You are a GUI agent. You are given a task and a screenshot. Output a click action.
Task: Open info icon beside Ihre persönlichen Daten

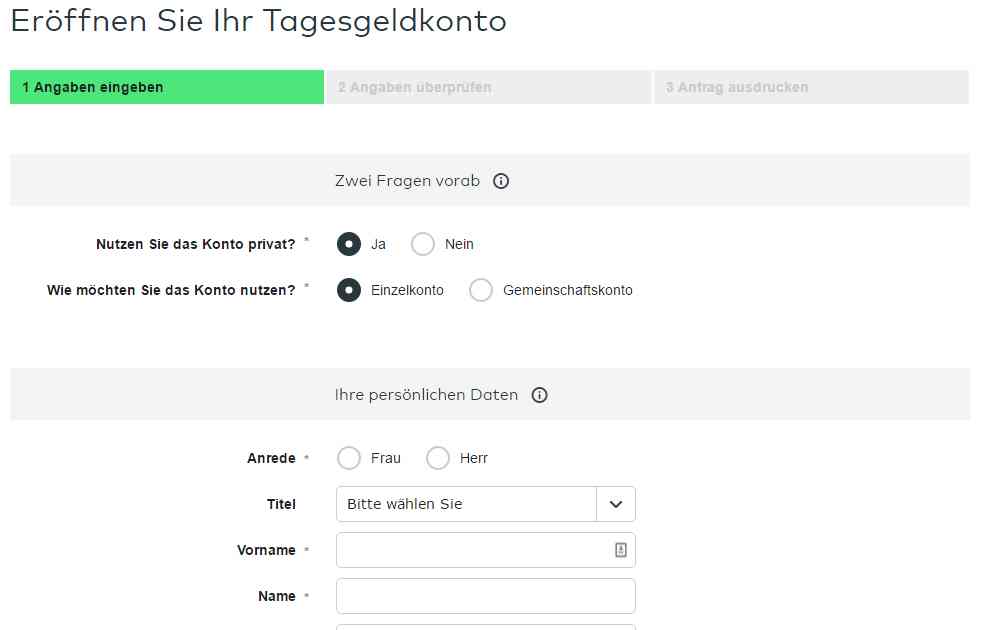pyautogui.click(x=539, y=395)
